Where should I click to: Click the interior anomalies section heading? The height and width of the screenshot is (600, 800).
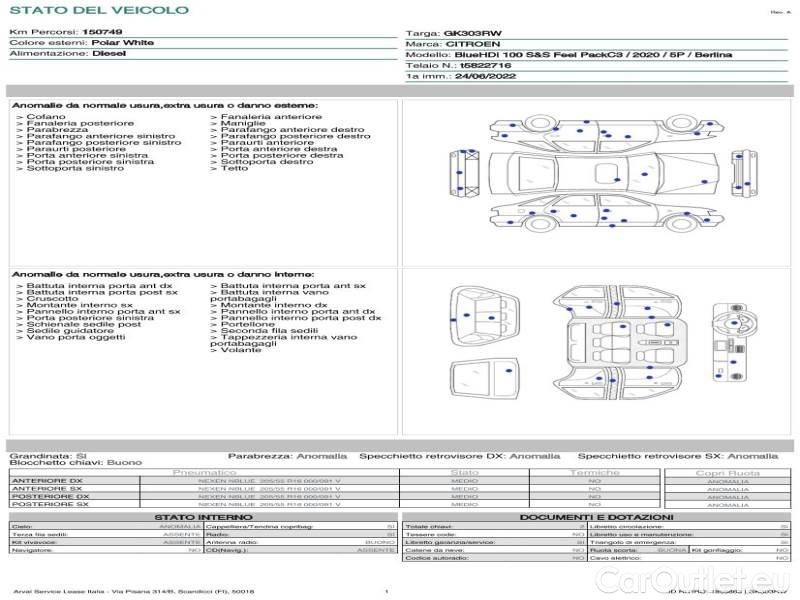(163, 274)
